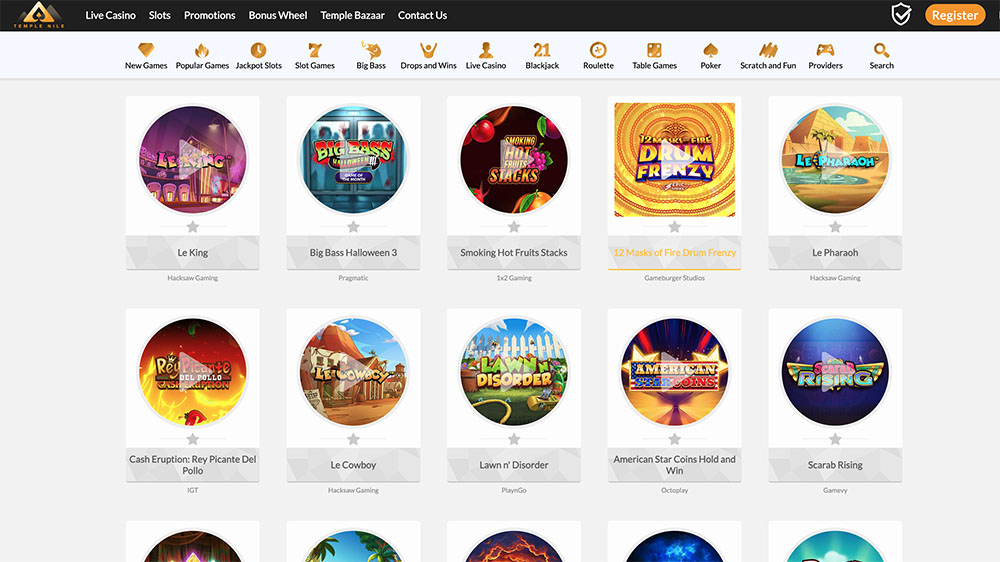Click the Gamevy provider label

[835, 491]
